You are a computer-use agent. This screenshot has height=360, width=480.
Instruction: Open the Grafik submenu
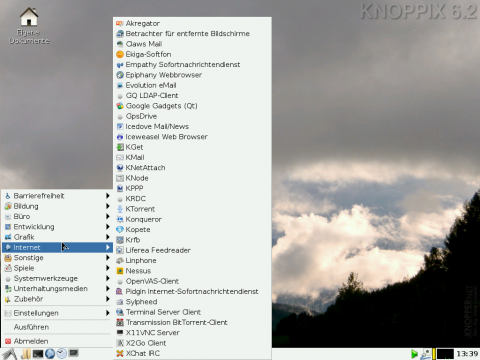[x=57, y=237]
